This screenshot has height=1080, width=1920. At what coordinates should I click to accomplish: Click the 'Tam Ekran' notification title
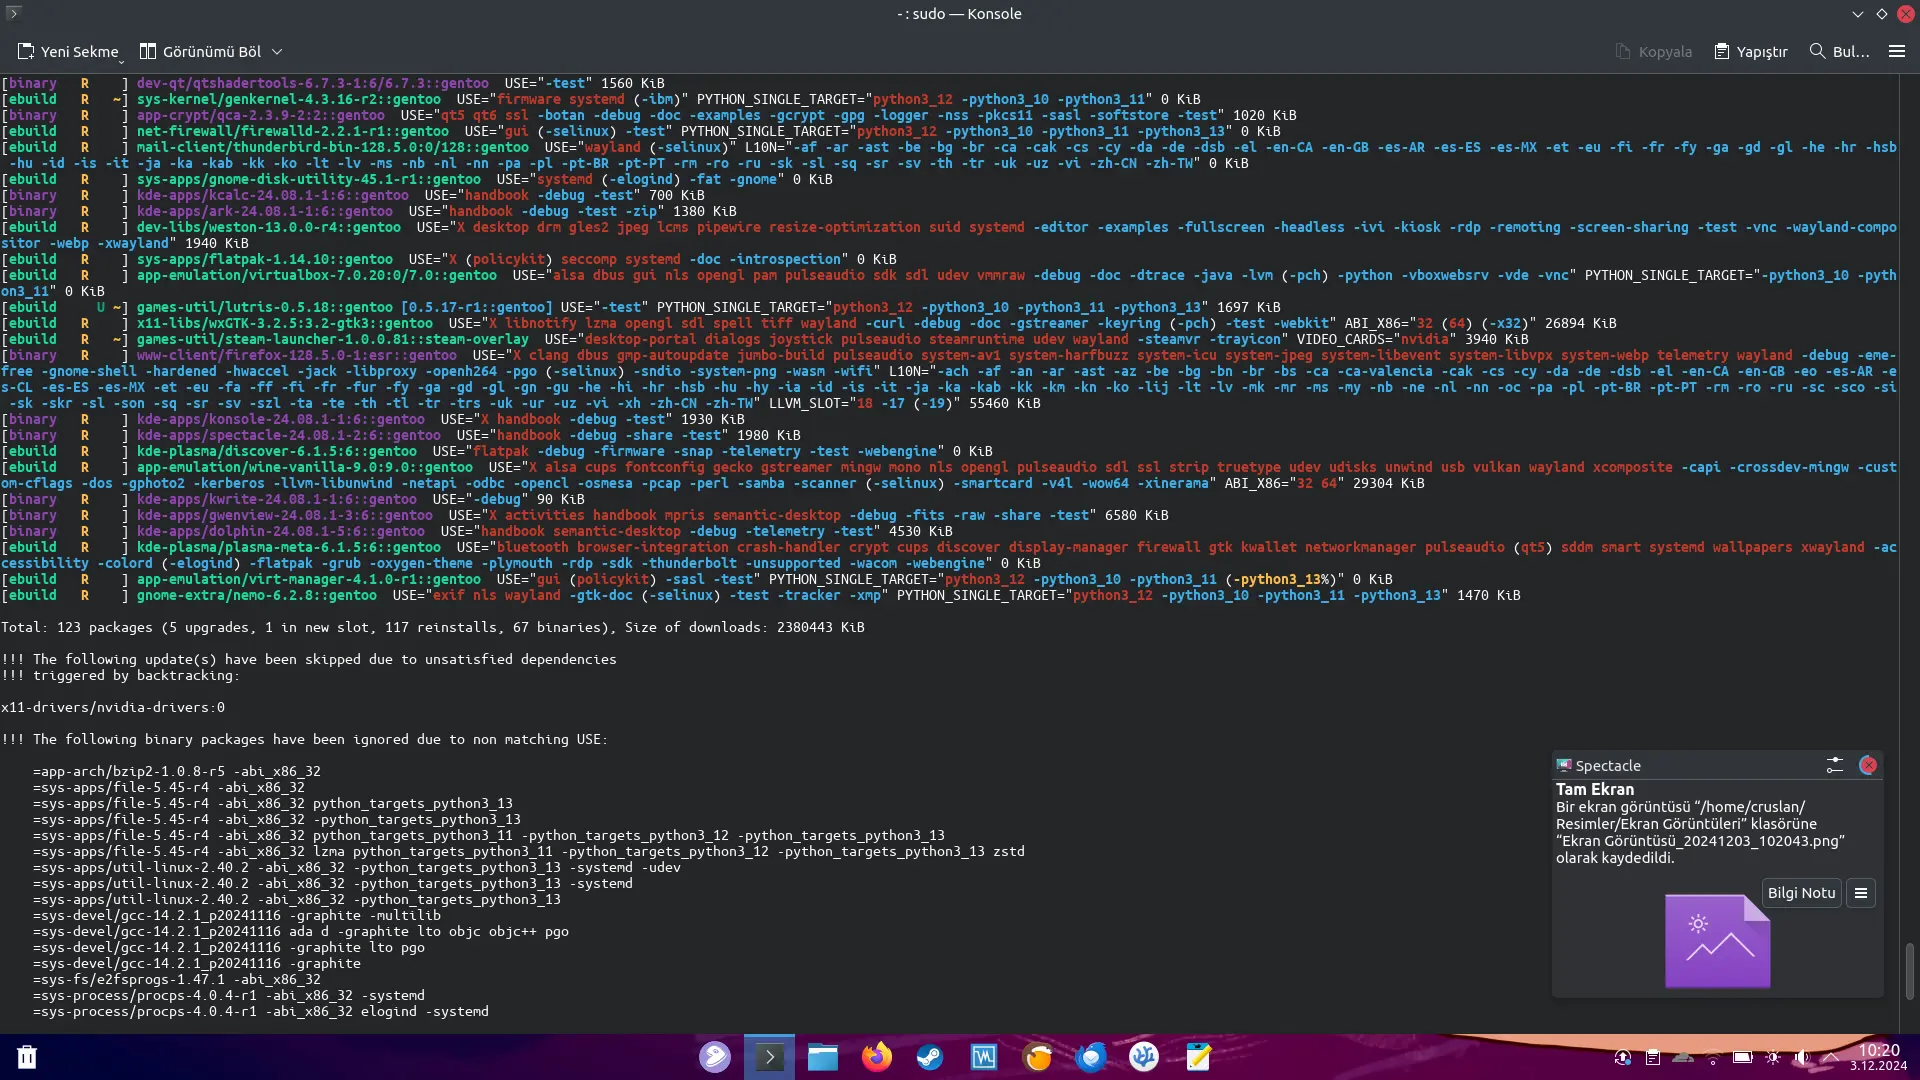[x=1595, y=789]
